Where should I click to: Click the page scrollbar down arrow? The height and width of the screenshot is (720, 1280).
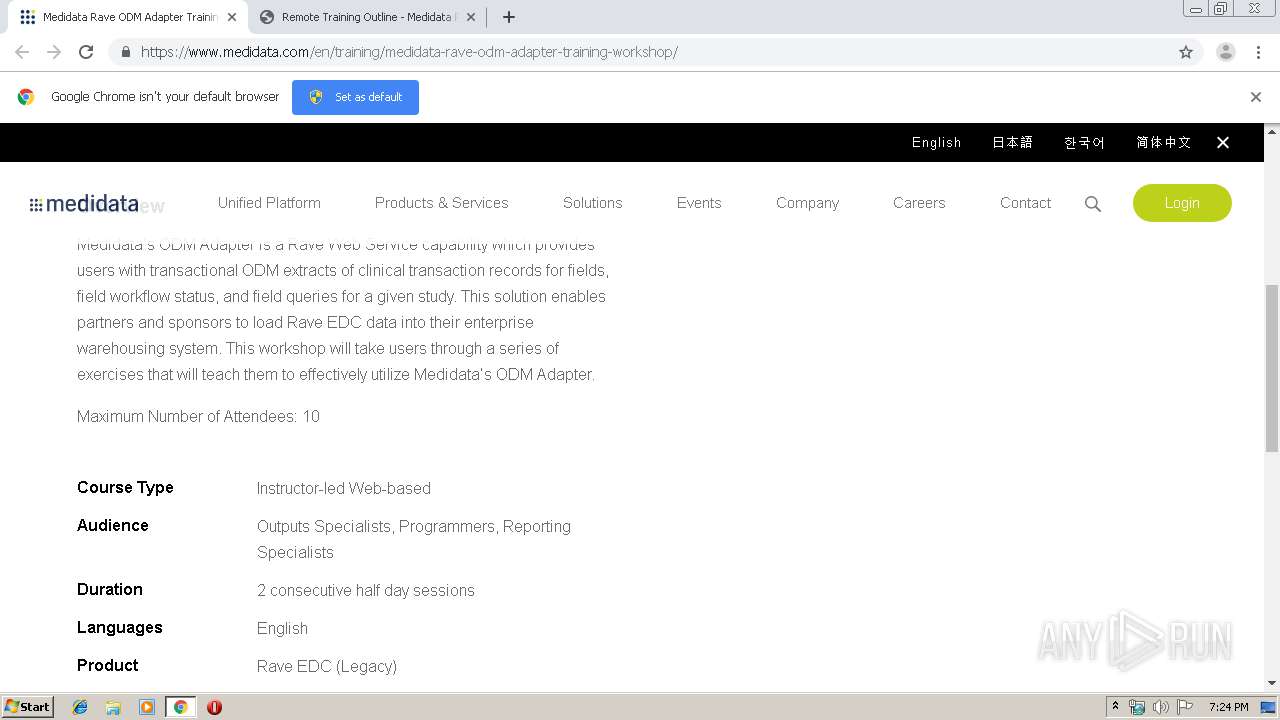tap(1272, 683)
